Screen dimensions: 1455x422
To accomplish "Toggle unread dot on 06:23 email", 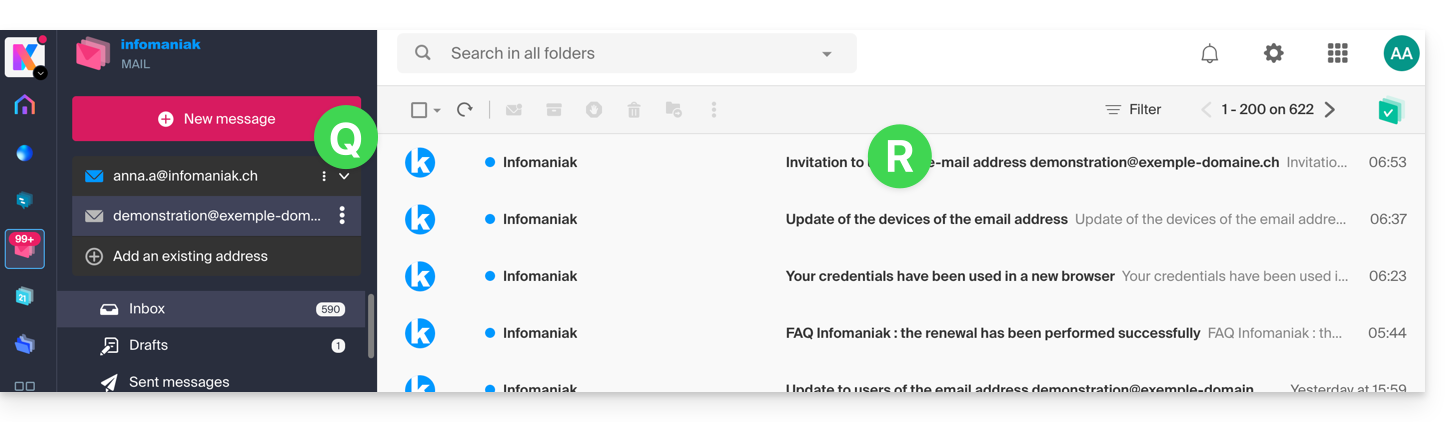I will tap(490, 276).
